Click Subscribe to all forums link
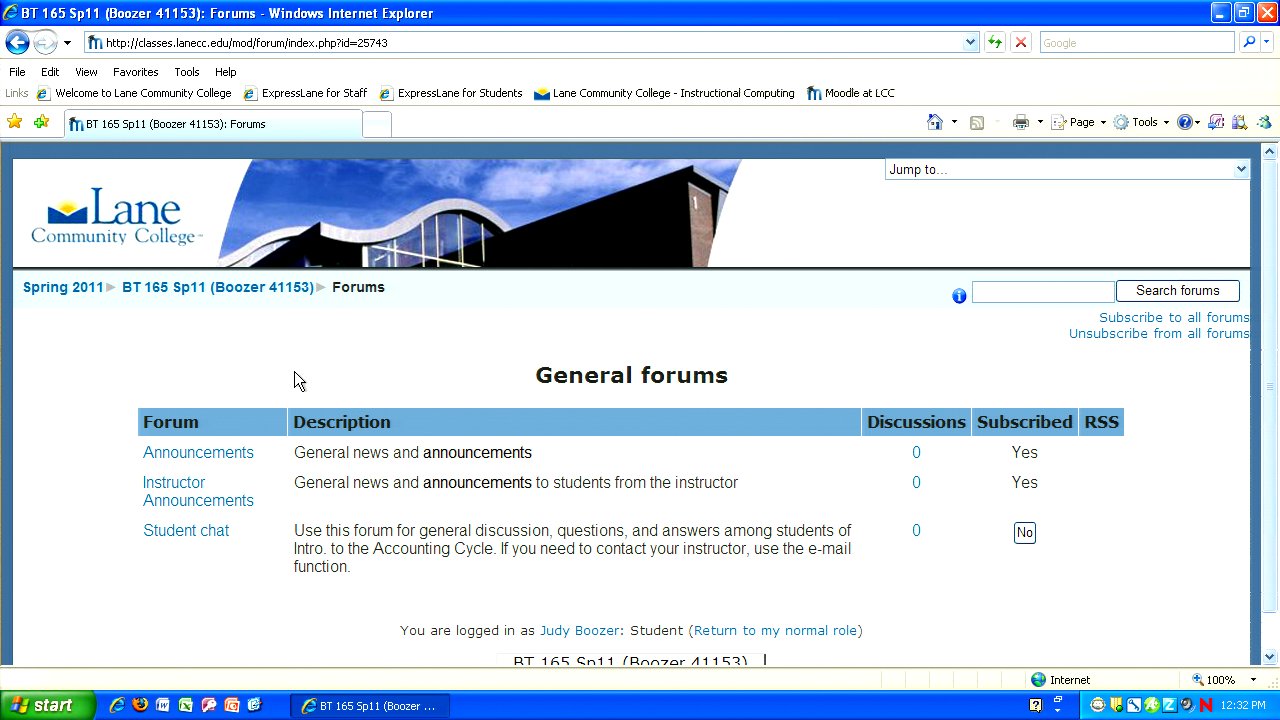The width and height of the screenshot is (1280, 720). click(x=1173, y=318)
